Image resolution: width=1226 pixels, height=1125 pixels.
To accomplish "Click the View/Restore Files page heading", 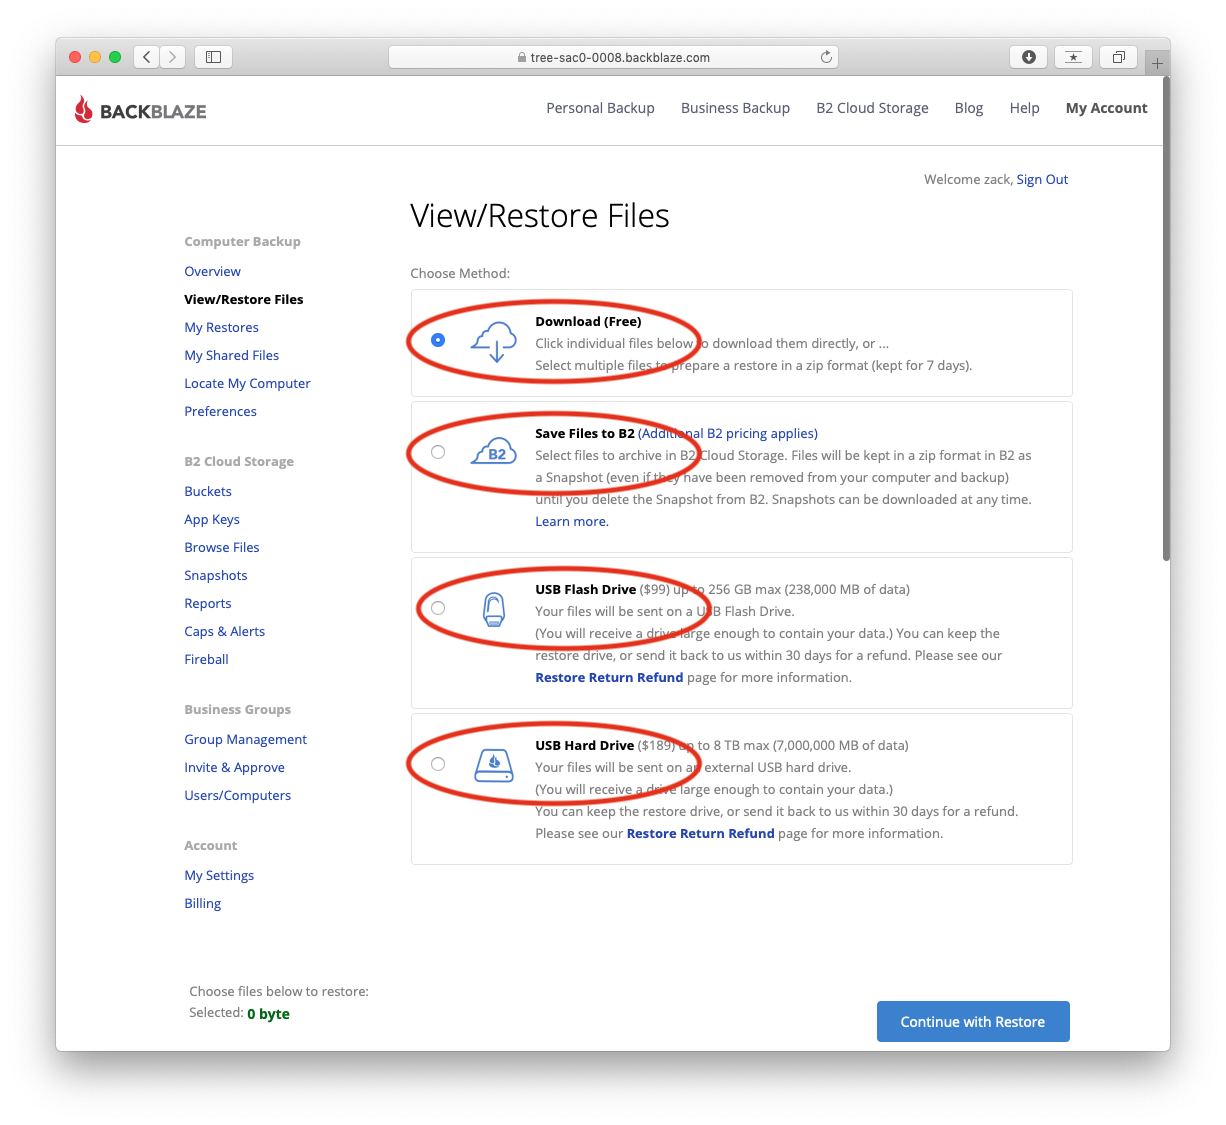I will (x=540, y=216).
